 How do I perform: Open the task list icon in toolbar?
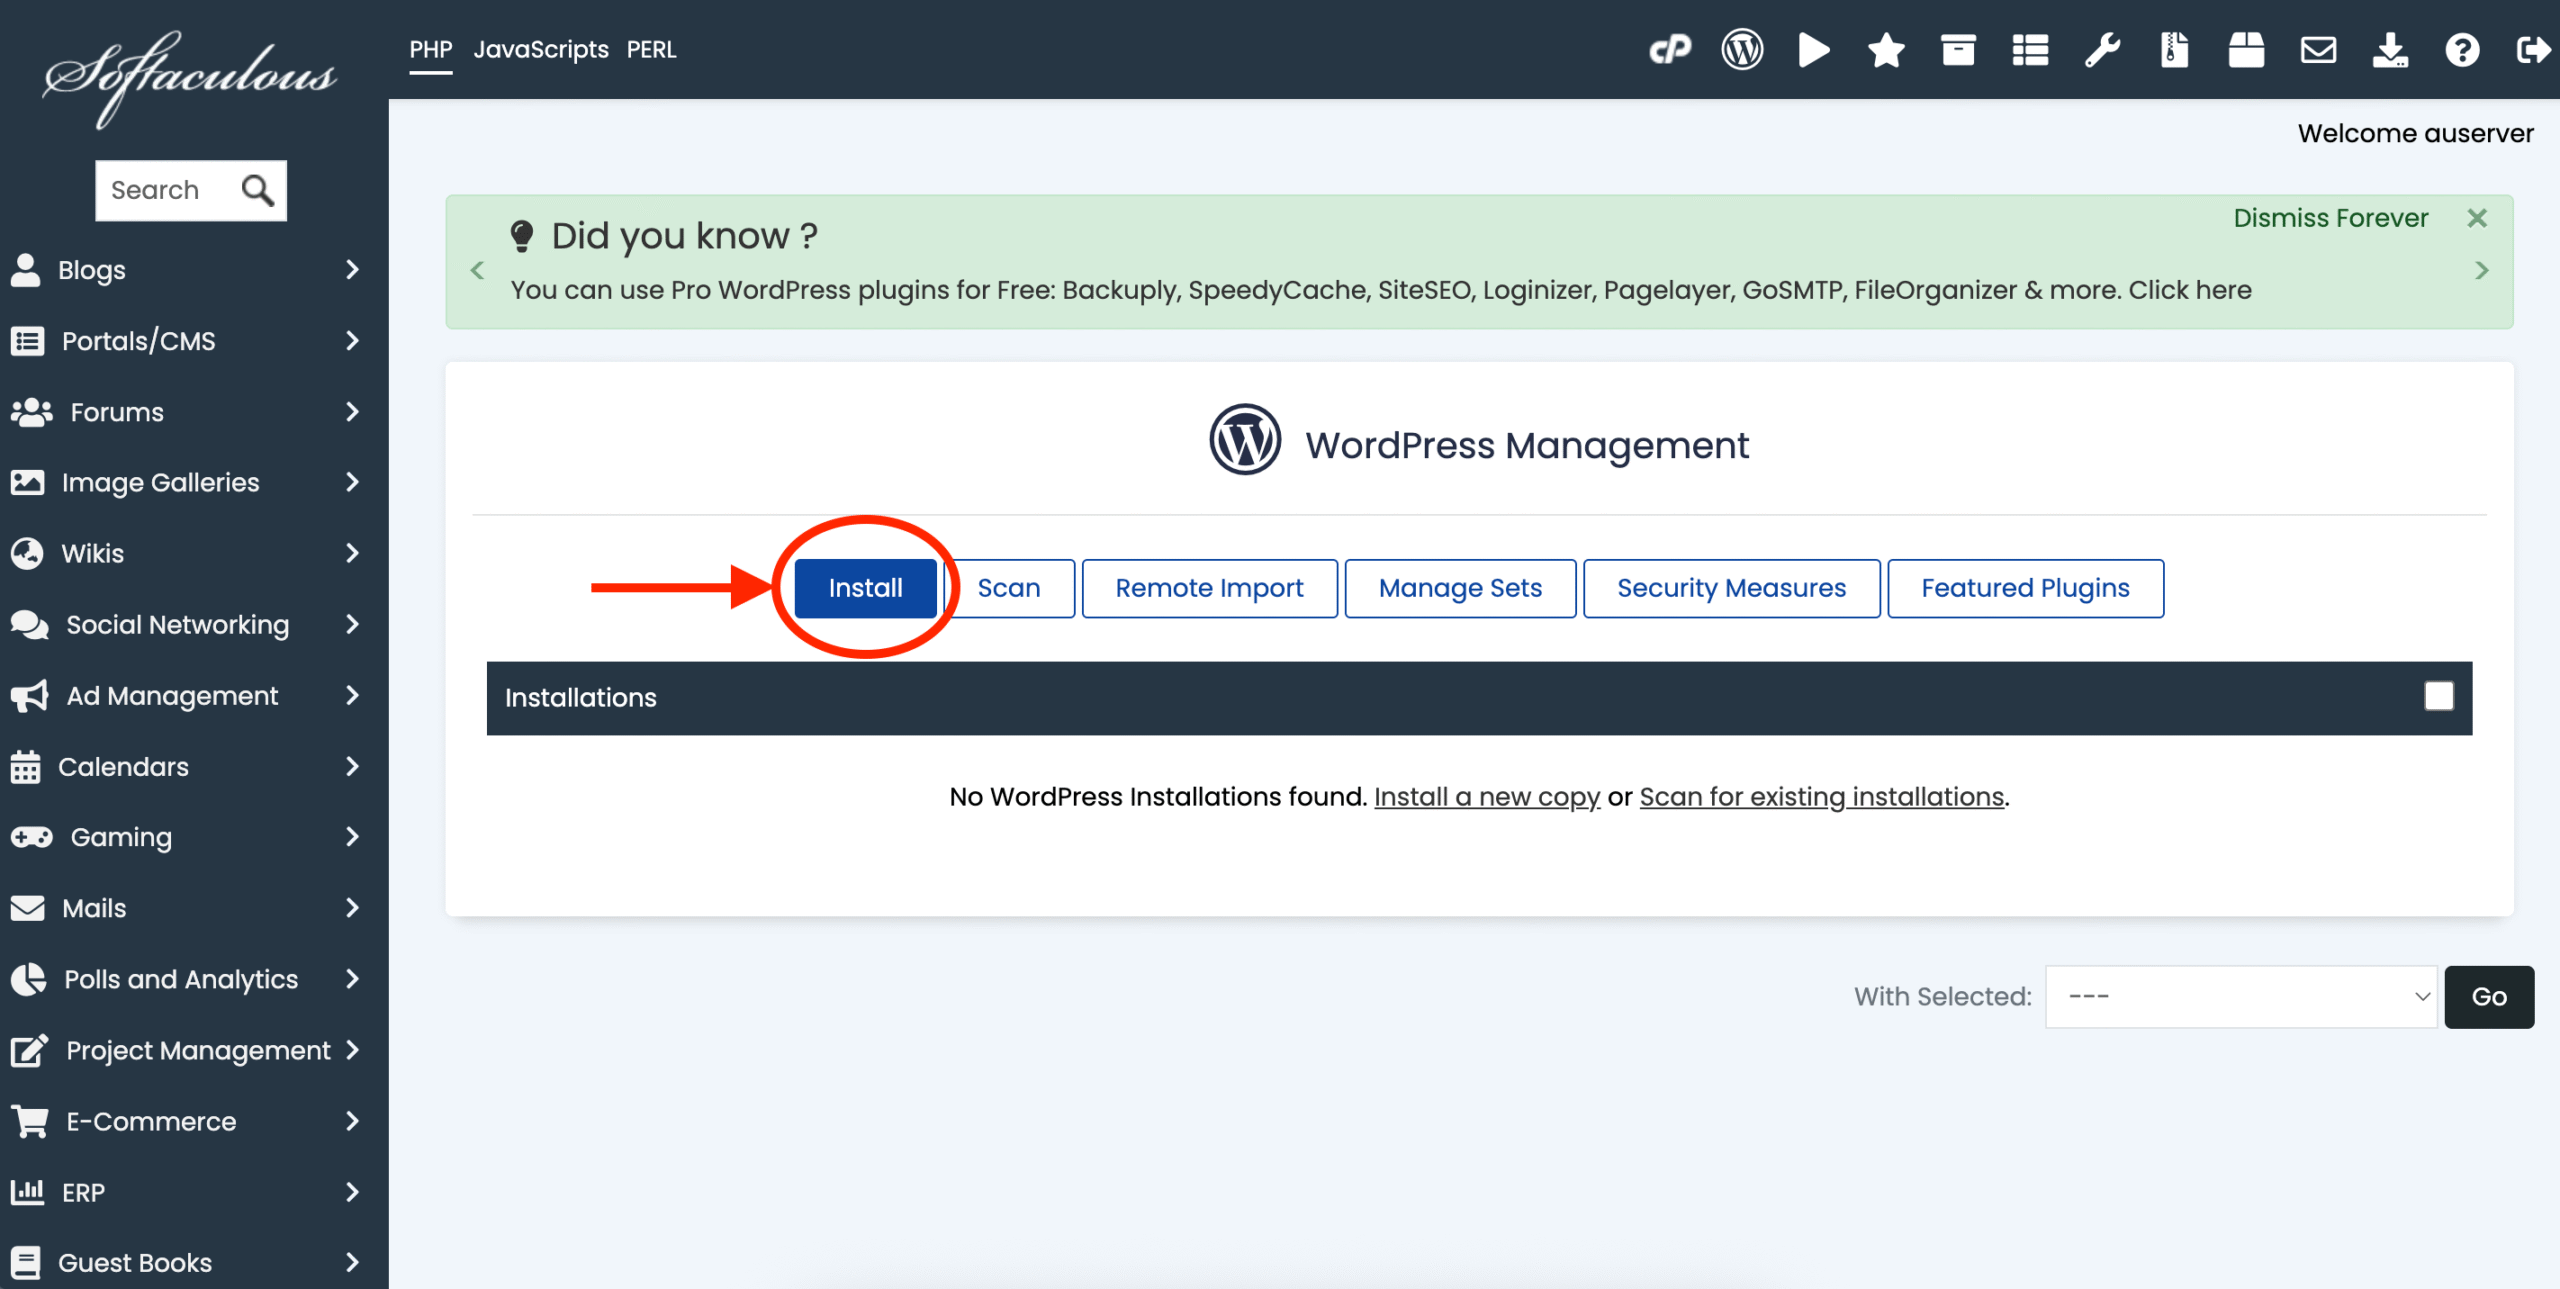pos(2030,49)
